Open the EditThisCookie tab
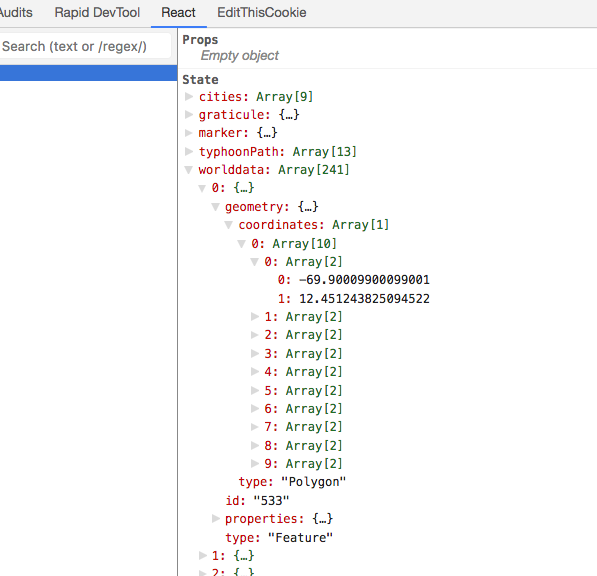Viewport: 597px width, 576px height. [x=262, y=13]
